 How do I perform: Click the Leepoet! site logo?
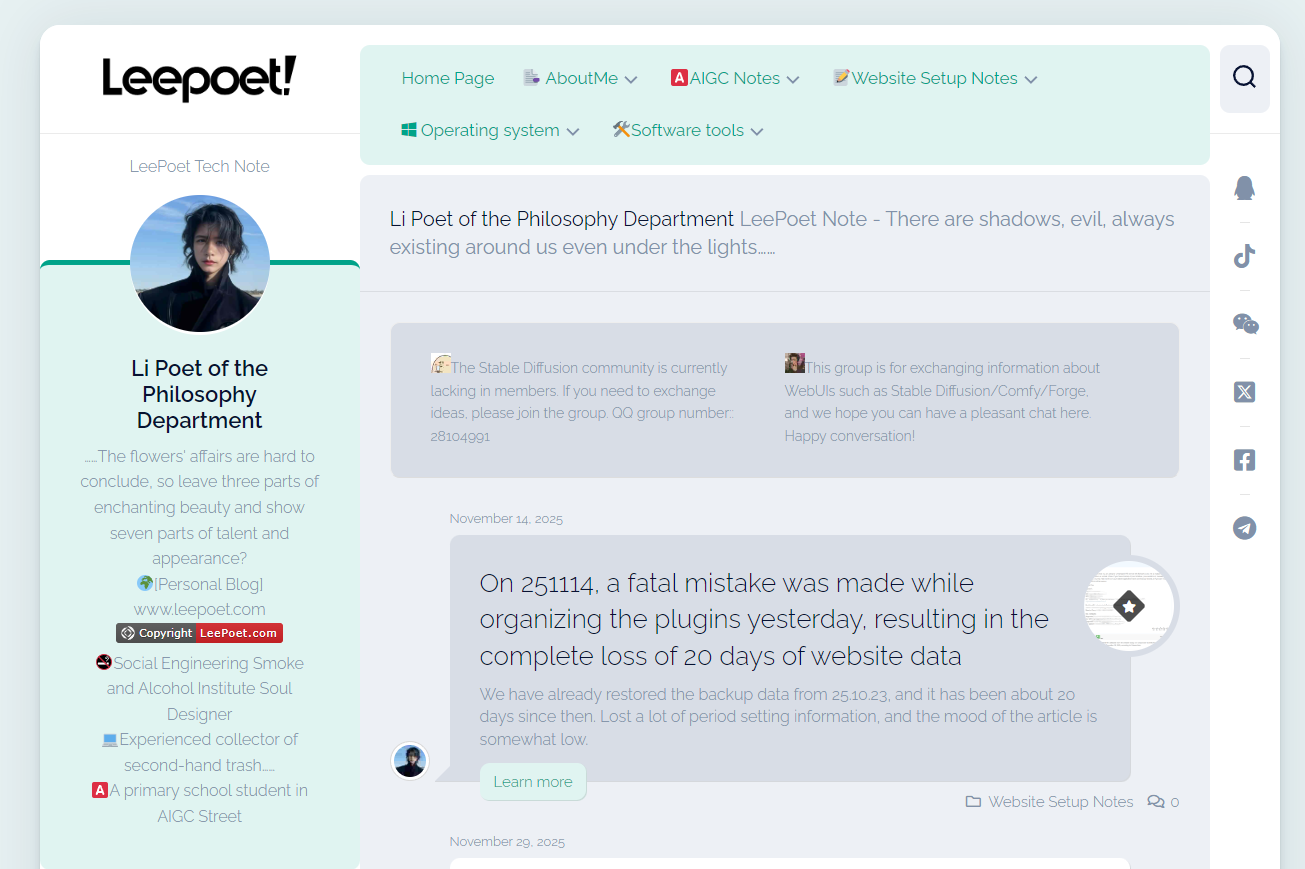point(199,78)
